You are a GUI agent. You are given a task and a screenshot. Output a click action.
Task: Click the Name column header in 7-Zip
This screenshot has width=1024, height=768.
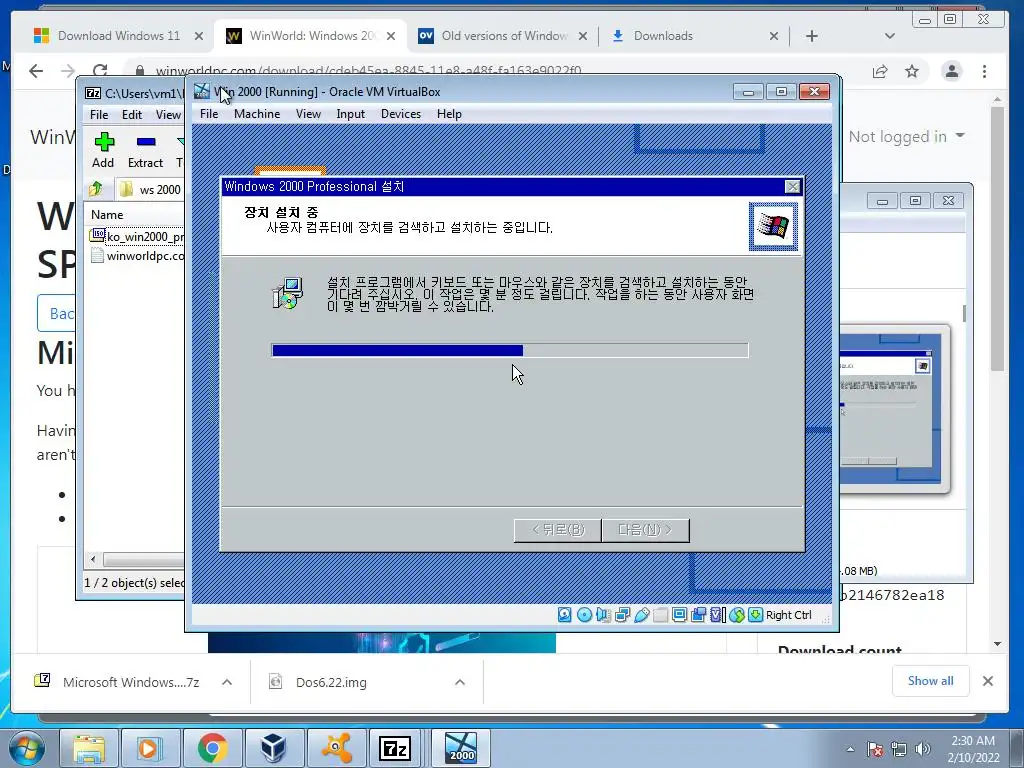pyautogui.click(x=134, y=214)
